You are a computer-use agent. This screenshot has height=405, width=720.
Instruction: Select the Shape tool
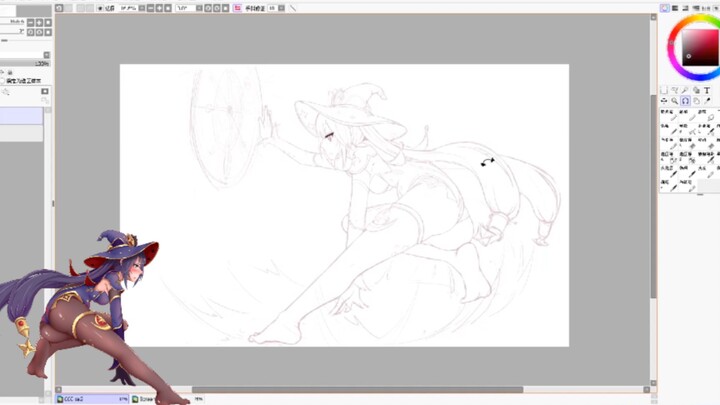(x=696, y=90)
